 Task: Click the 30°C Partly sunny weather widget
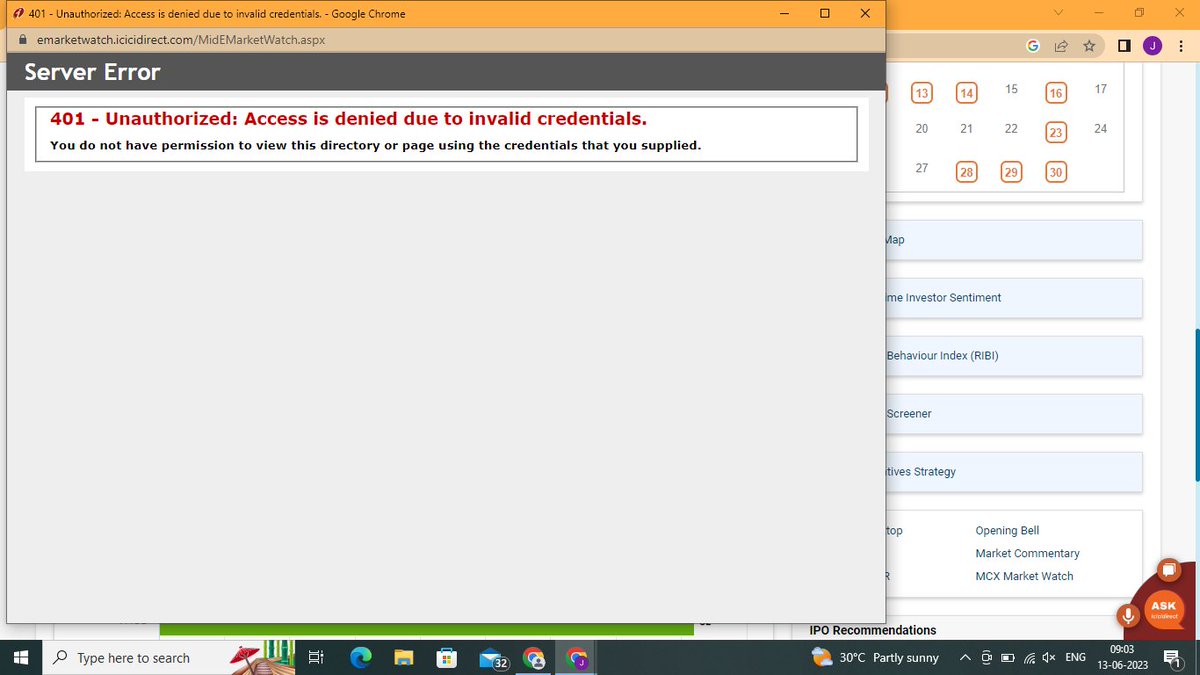click(875, 657)
